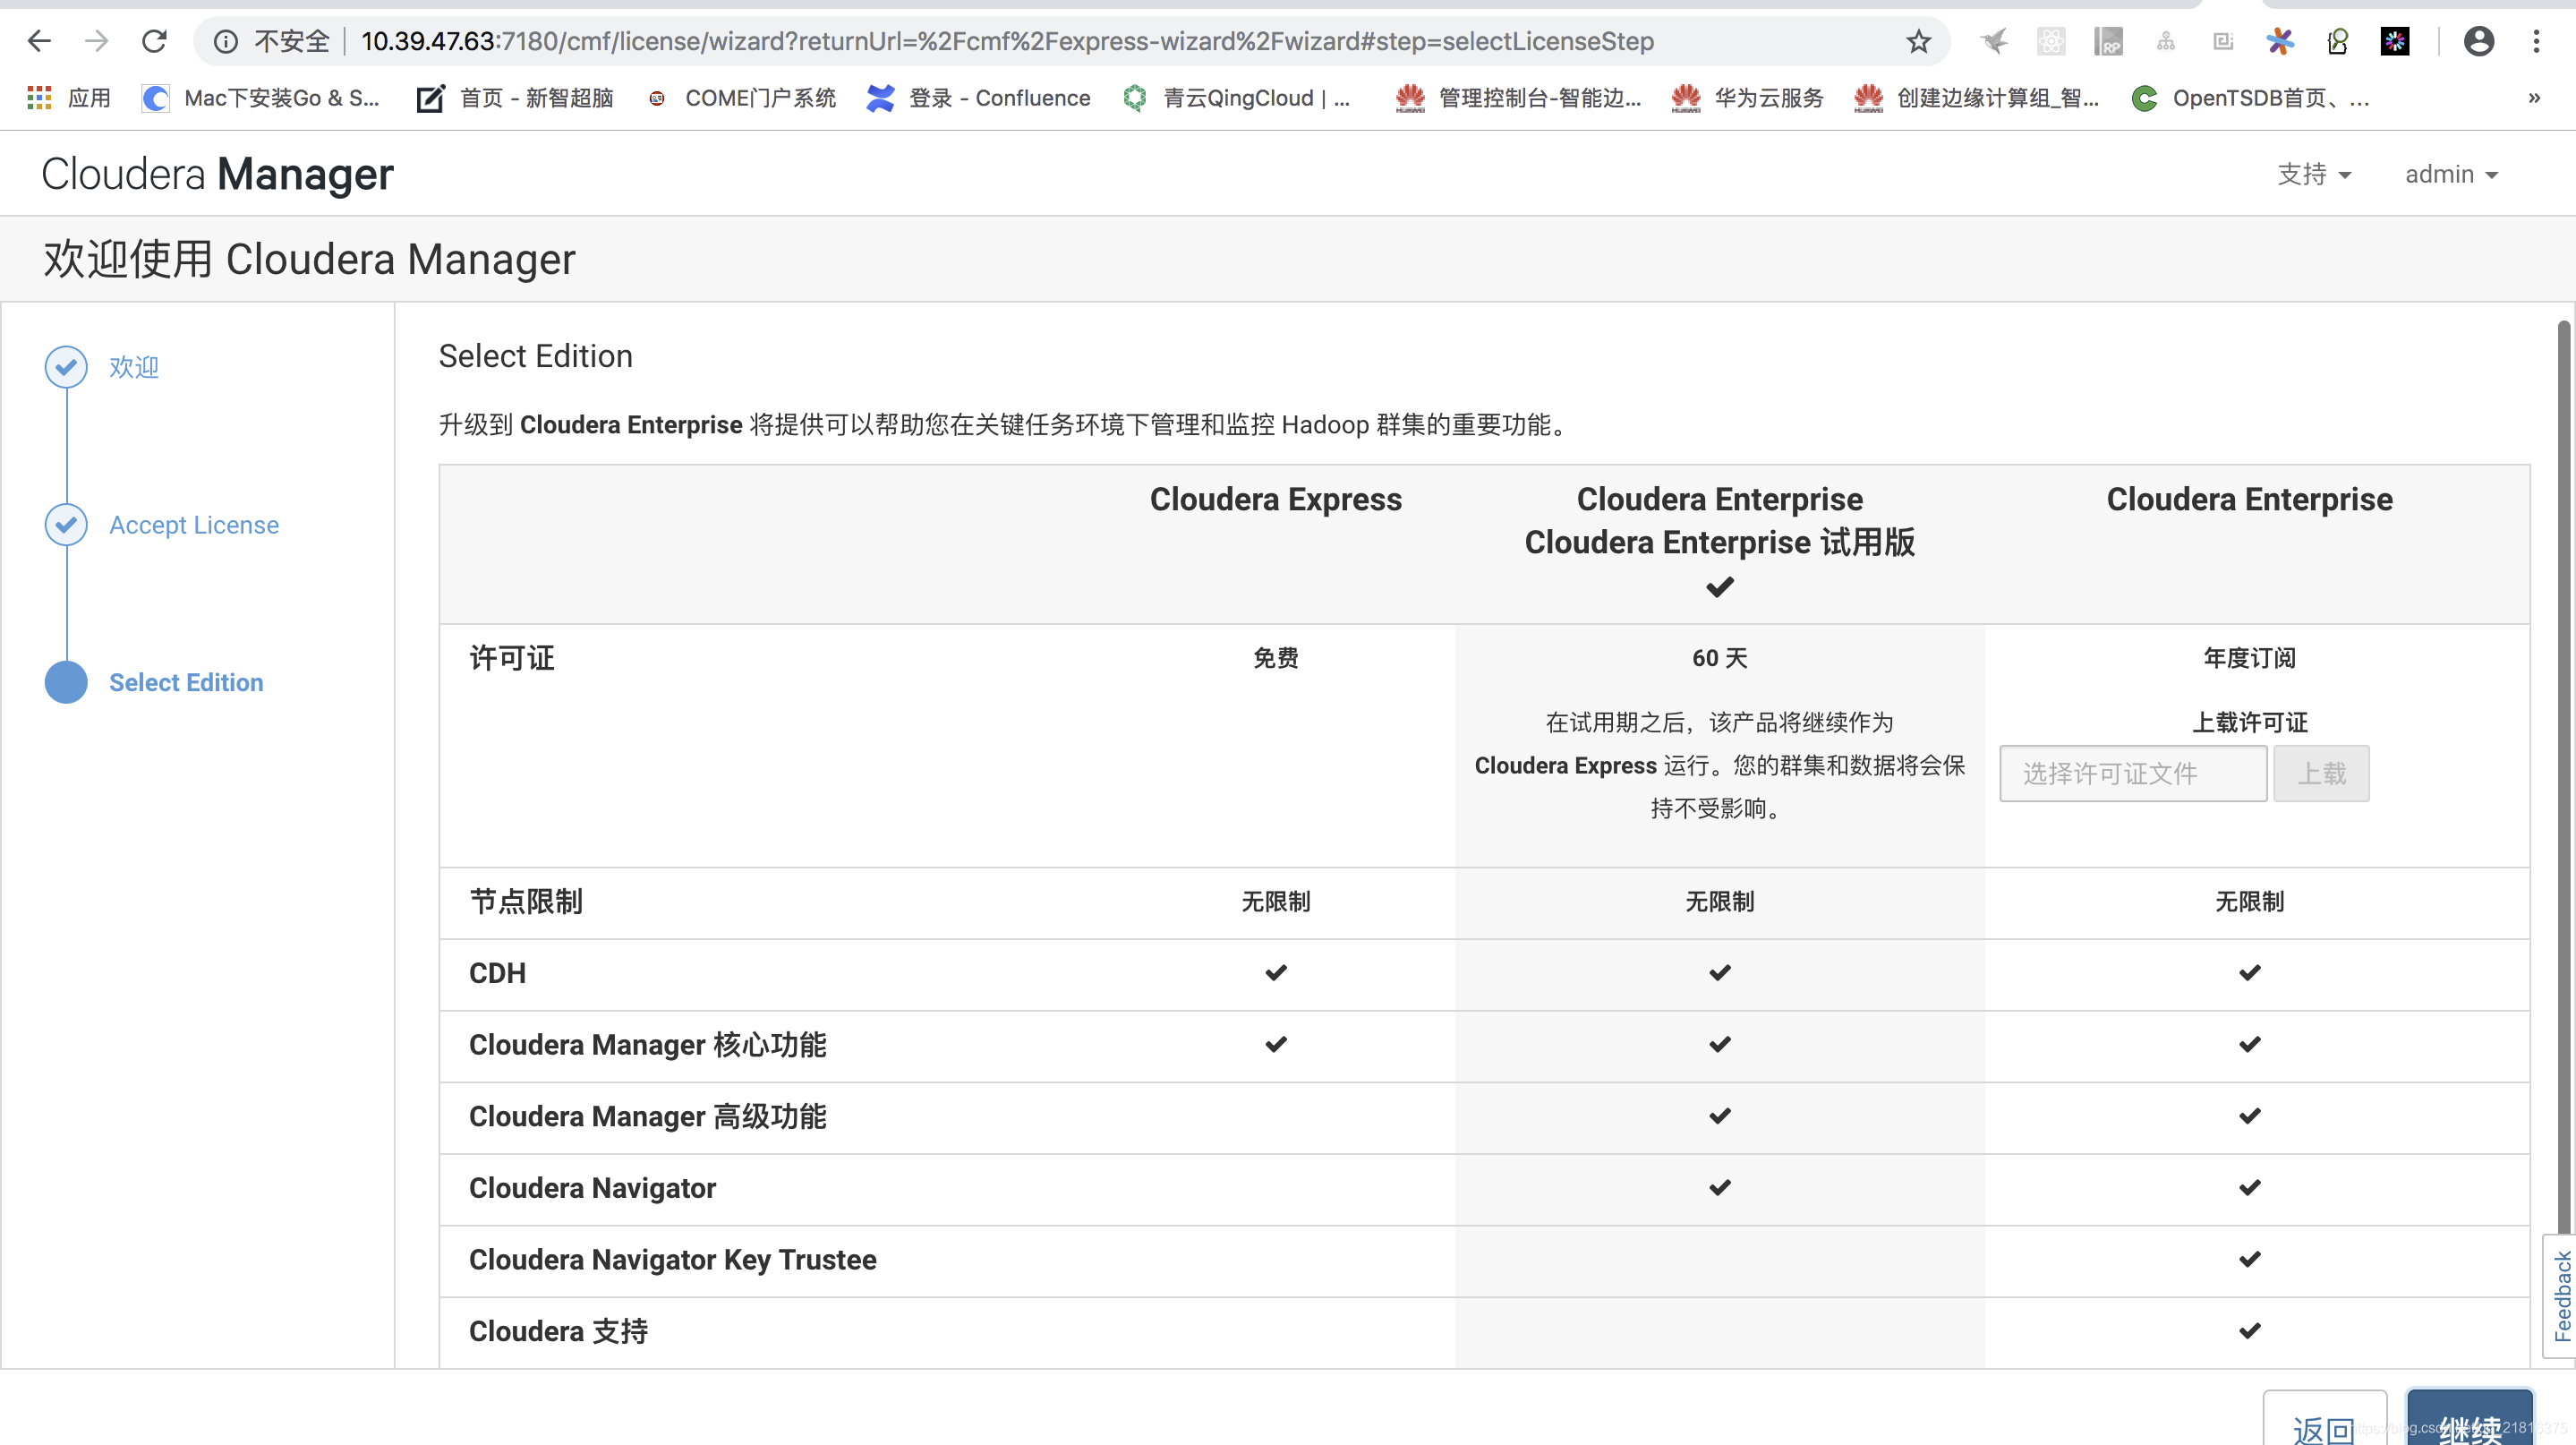The height and width of the screenshot is (1445, 2576).
Task: Click the Cloudera Manager logo
Action: [x=217, y=174]
